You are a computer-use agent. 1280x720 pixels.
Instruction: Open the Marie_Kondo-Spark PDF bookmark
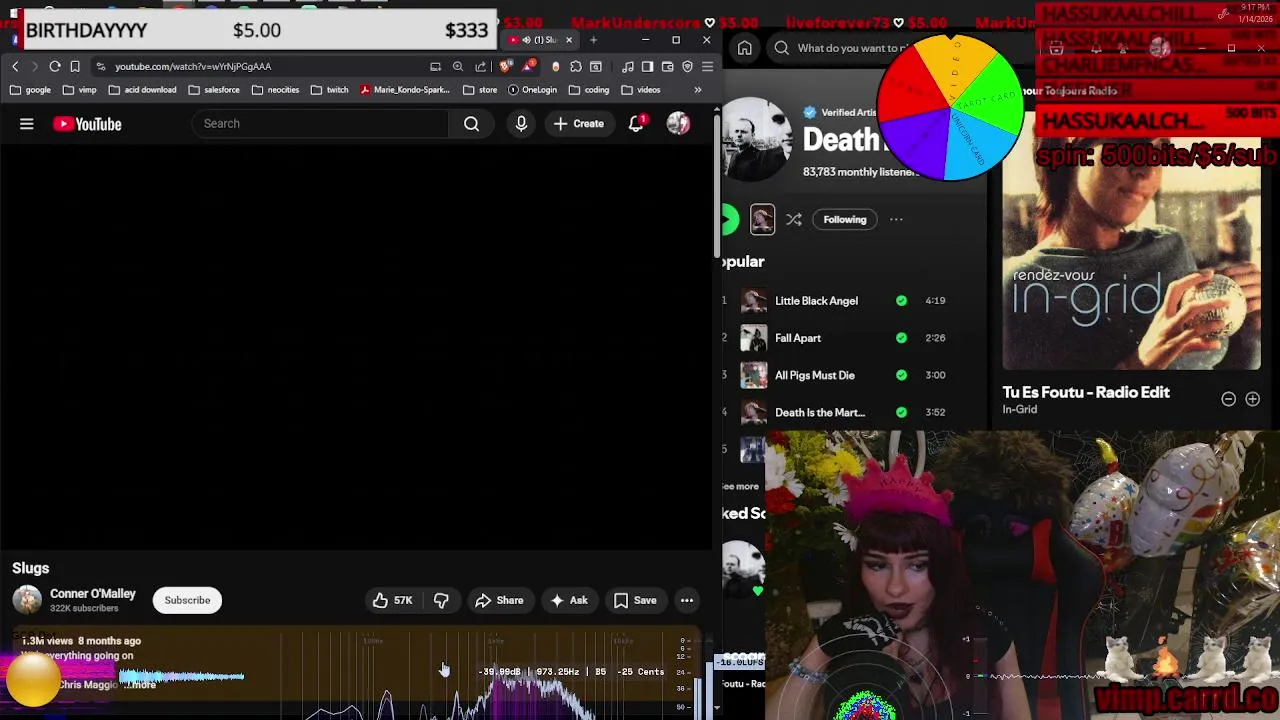click(405, 89)
